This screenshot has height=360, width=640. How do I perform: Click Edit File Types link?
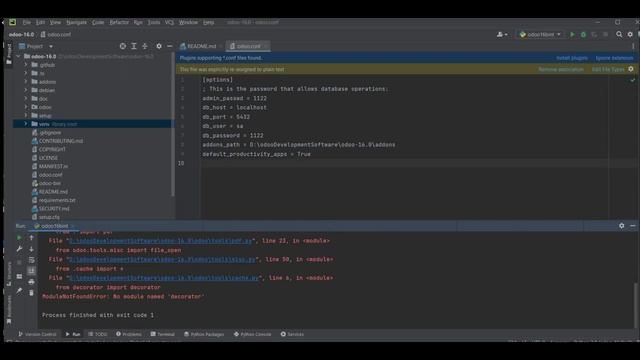point(608,69)
